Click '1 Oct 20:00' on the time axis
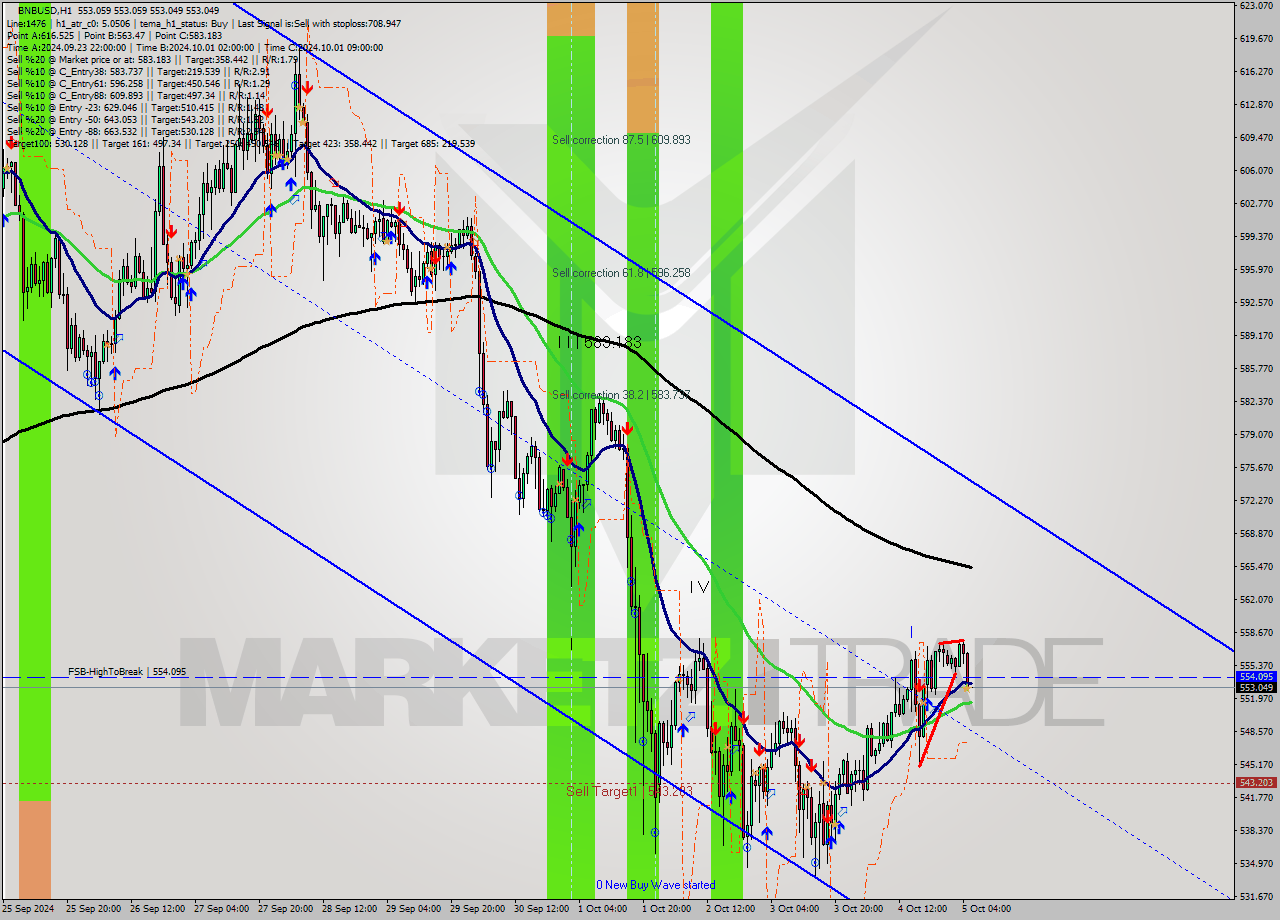 pos(667,909)
